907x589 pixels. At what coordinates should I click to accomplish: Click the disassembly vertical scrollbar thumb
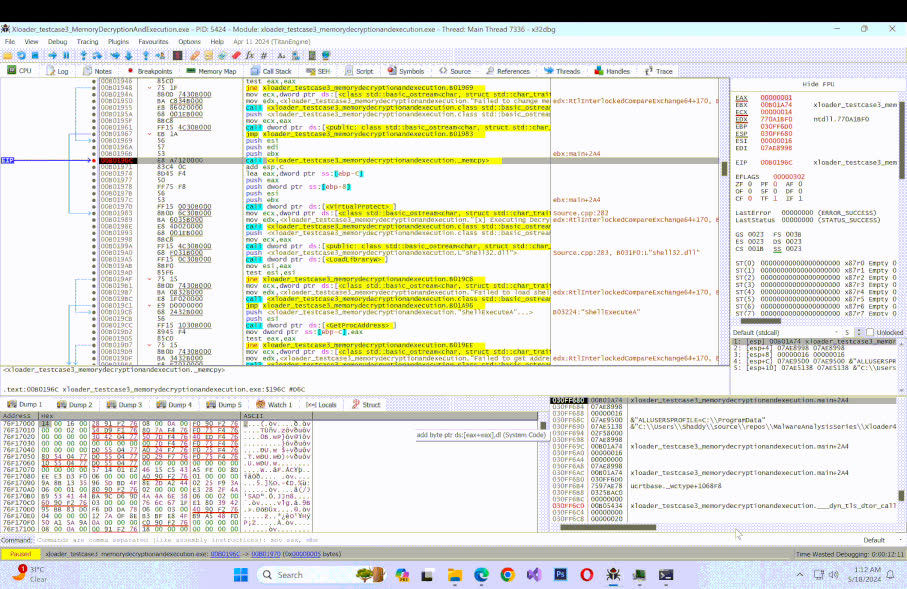tap(724, 168)
